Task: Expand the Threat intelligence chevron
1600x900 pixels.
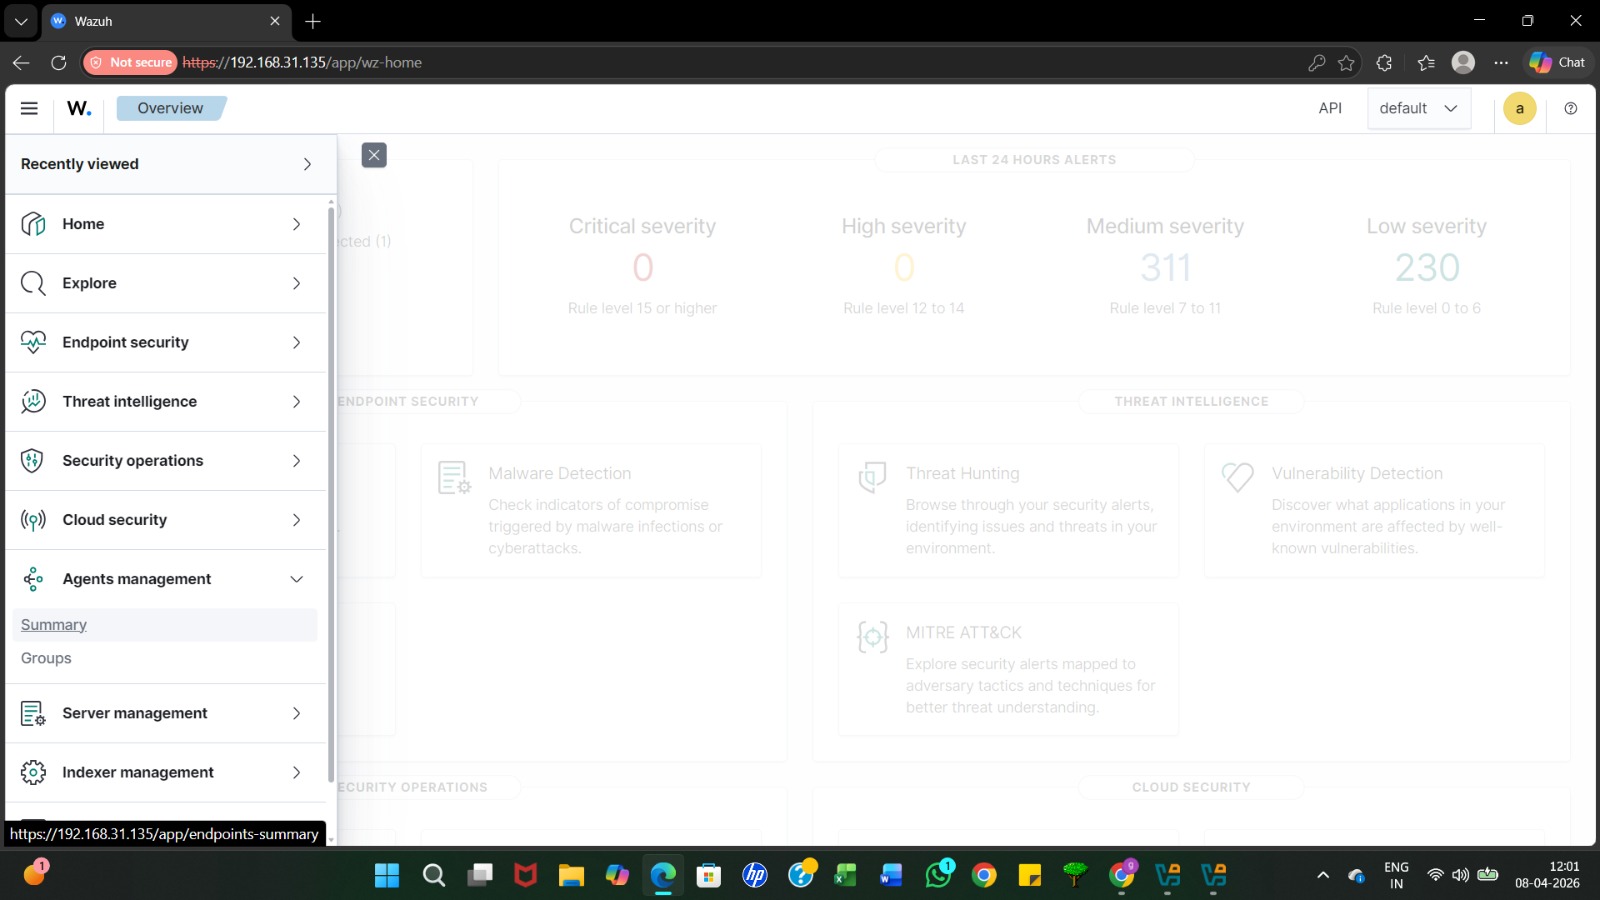Action: pyautogui.click(x=296, y=401)
